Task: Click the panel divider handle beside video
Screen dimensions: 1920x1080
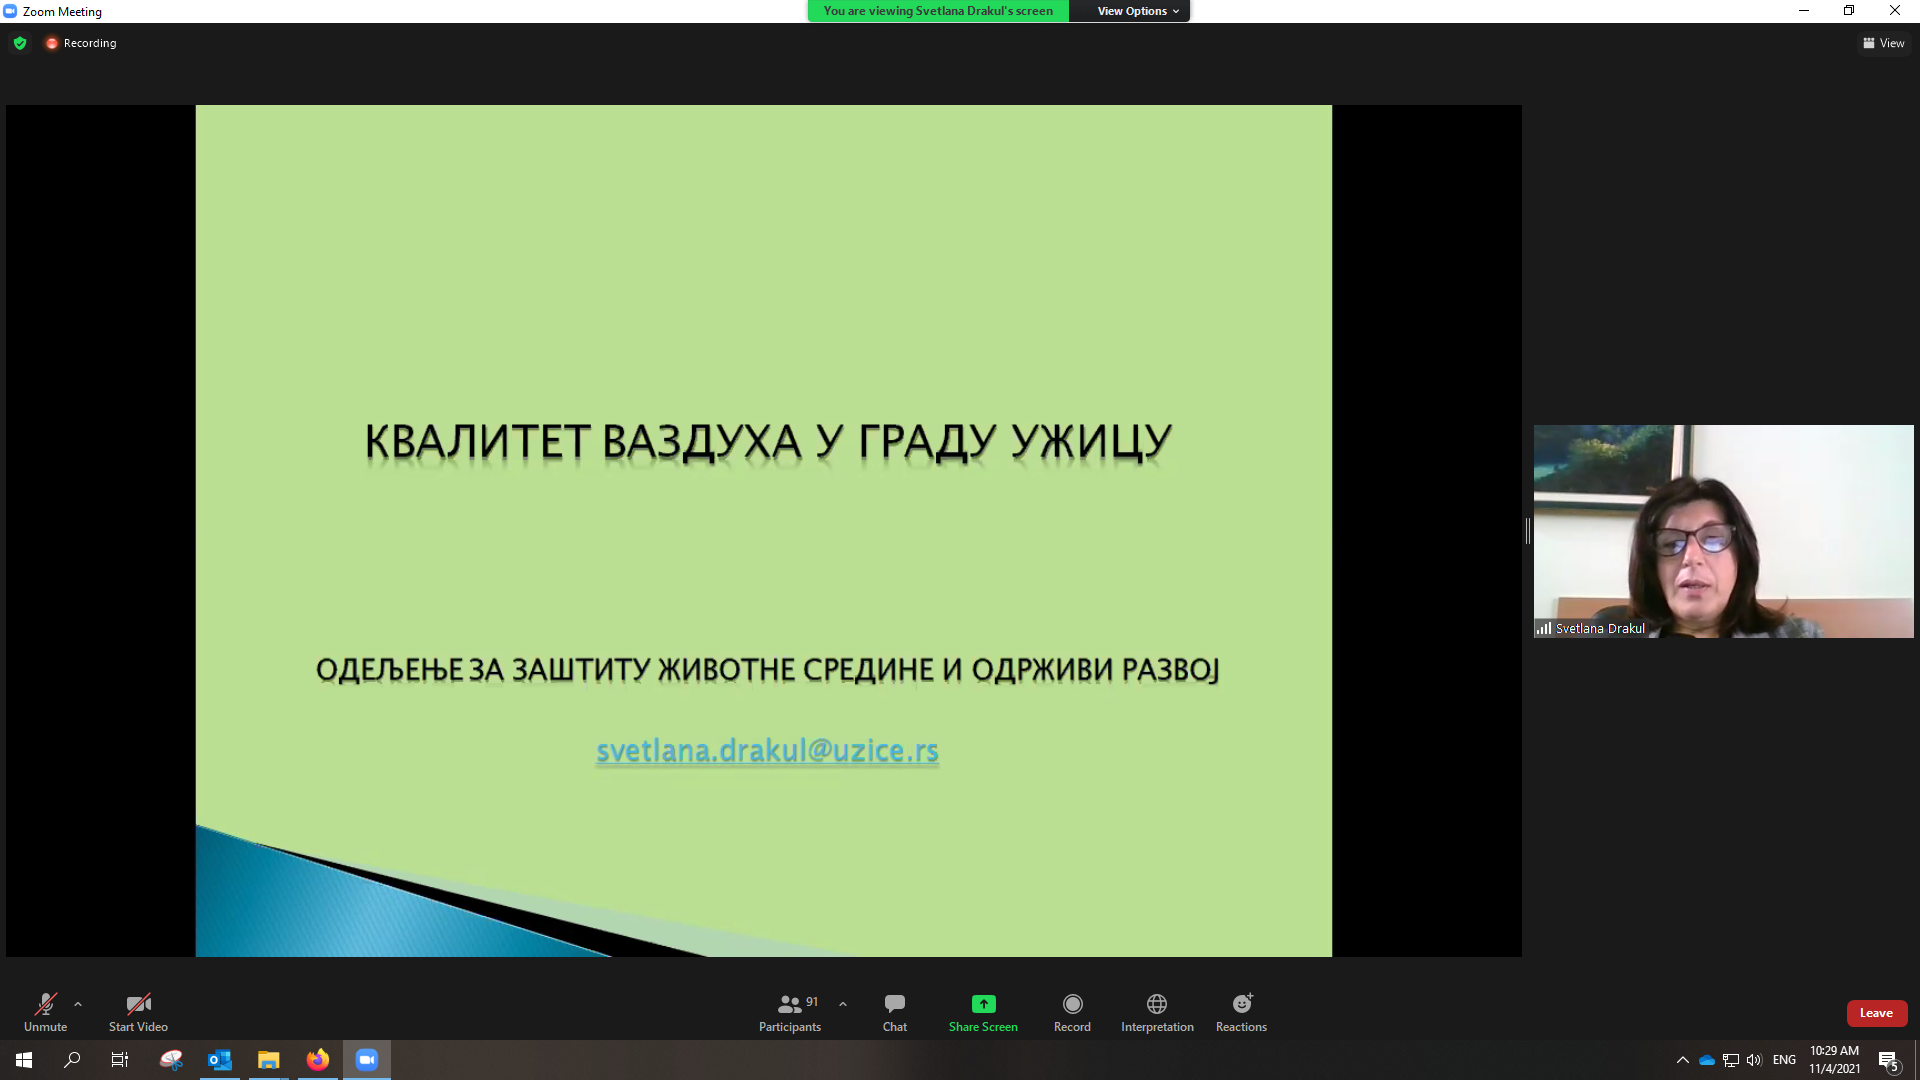Action: pyautogui.click(x=1527, y=531)
